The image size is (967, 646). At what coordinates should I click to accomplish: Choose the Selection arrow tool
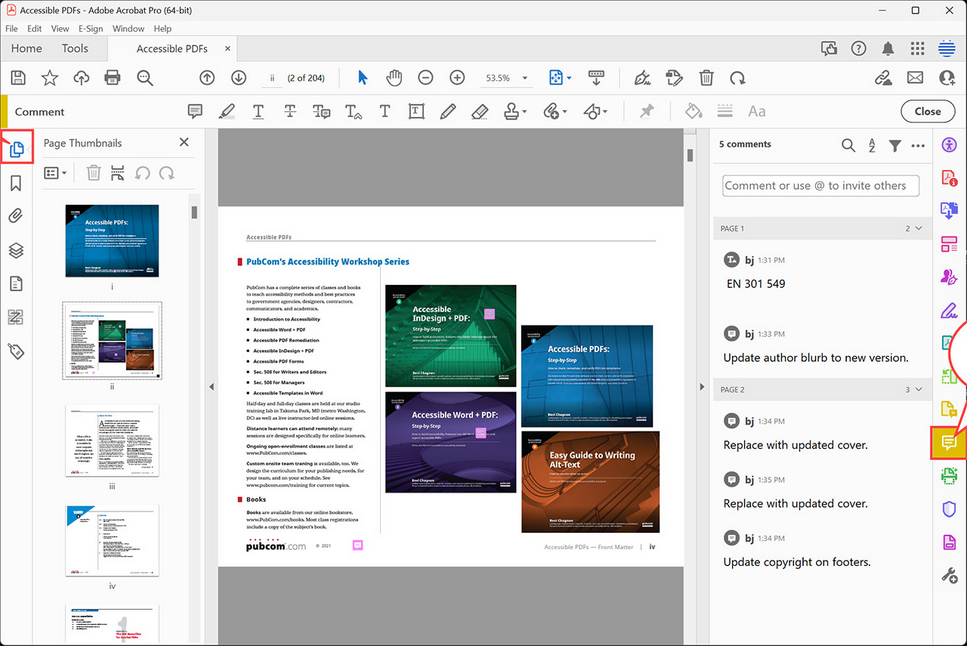363,78
